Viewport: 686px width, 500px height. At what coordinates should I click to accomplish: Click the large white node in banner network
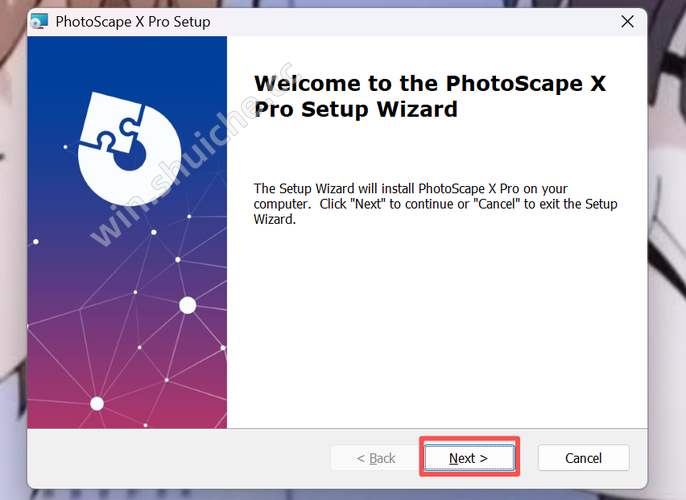[187, 305]
